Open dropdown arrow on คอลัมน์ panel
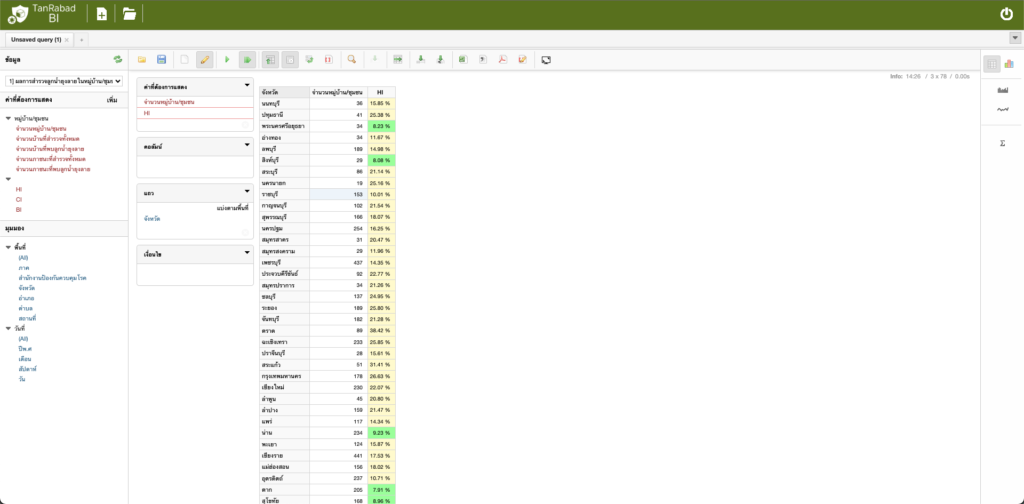1024x504 pixels. (246, 146)
